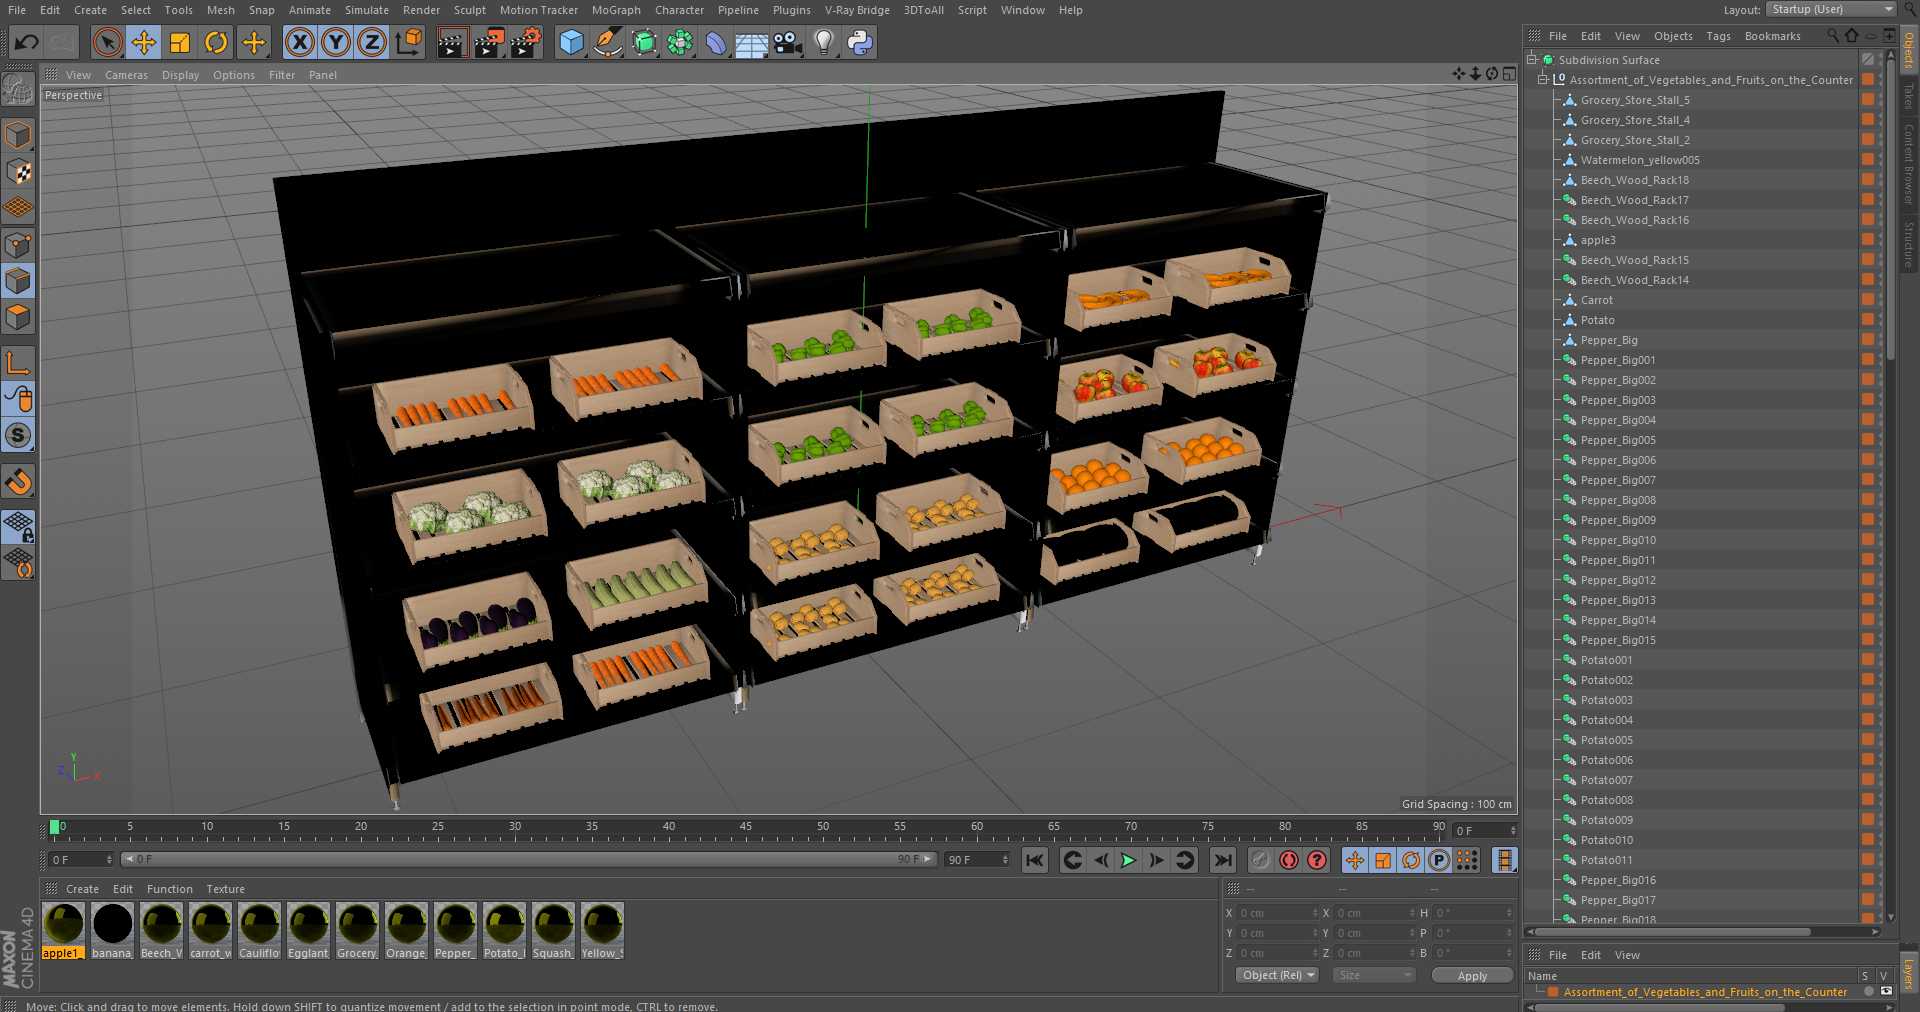Toggle Z axis lock
The width and height of the screenshot is (1920, 1012).
coord(372,42)
